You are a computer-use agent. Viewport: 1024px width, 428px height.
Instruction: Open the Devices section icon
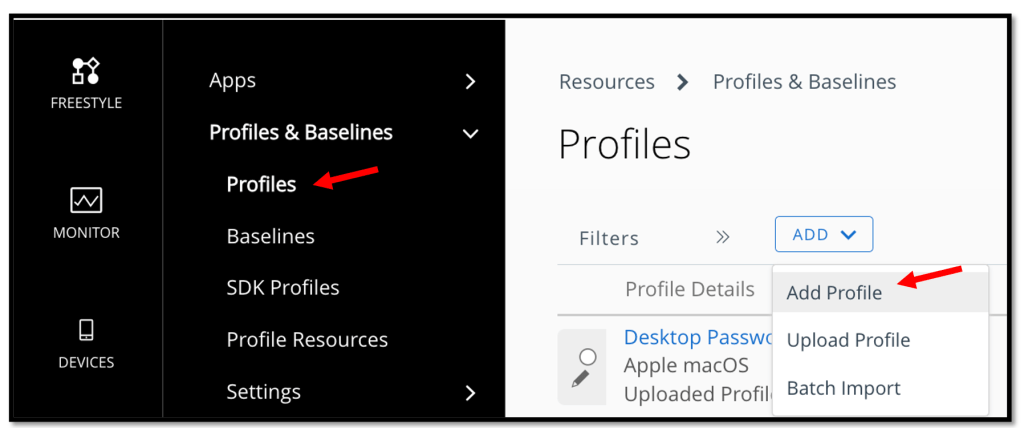pyautogui.click(x=86, y=330)
